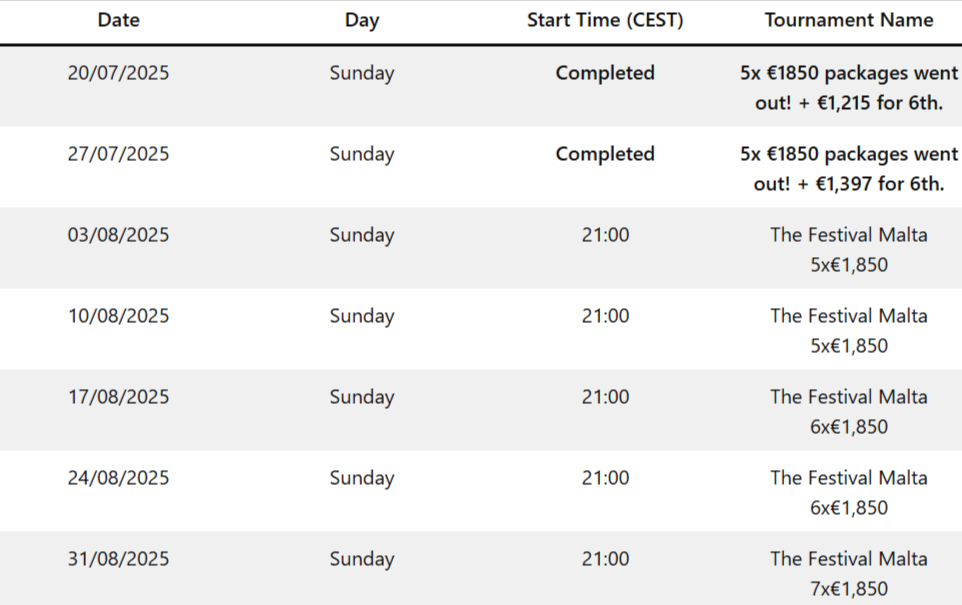Click the Completed status for 20/07/2025
Viewport: 962px width, 605px height.
point(605,73)
